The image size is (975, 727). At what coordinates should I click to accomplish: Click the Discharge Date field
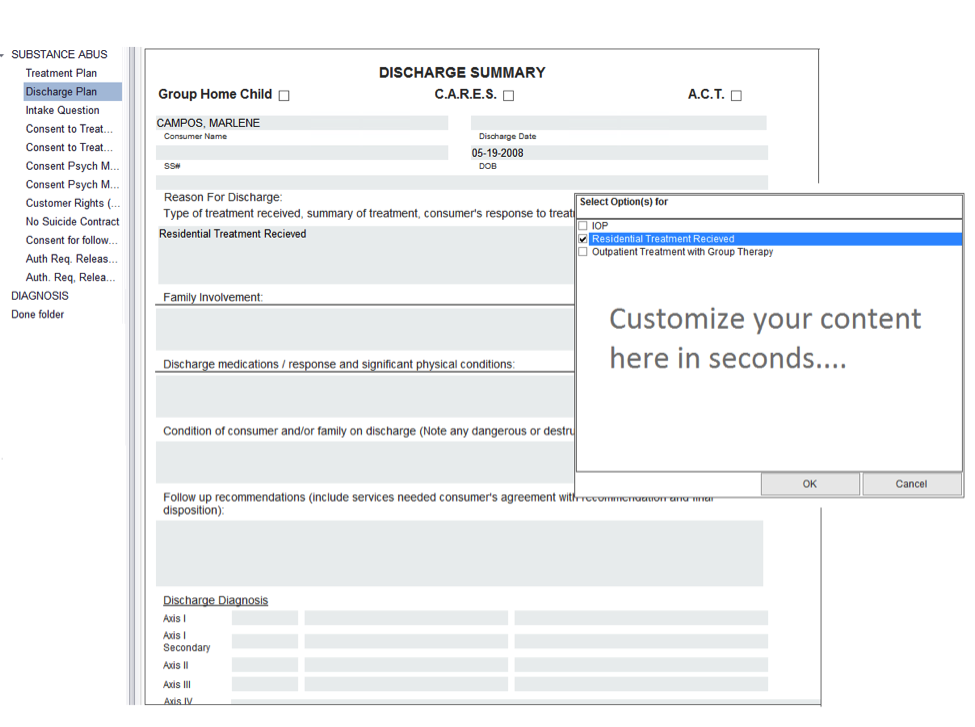[619, 123]
